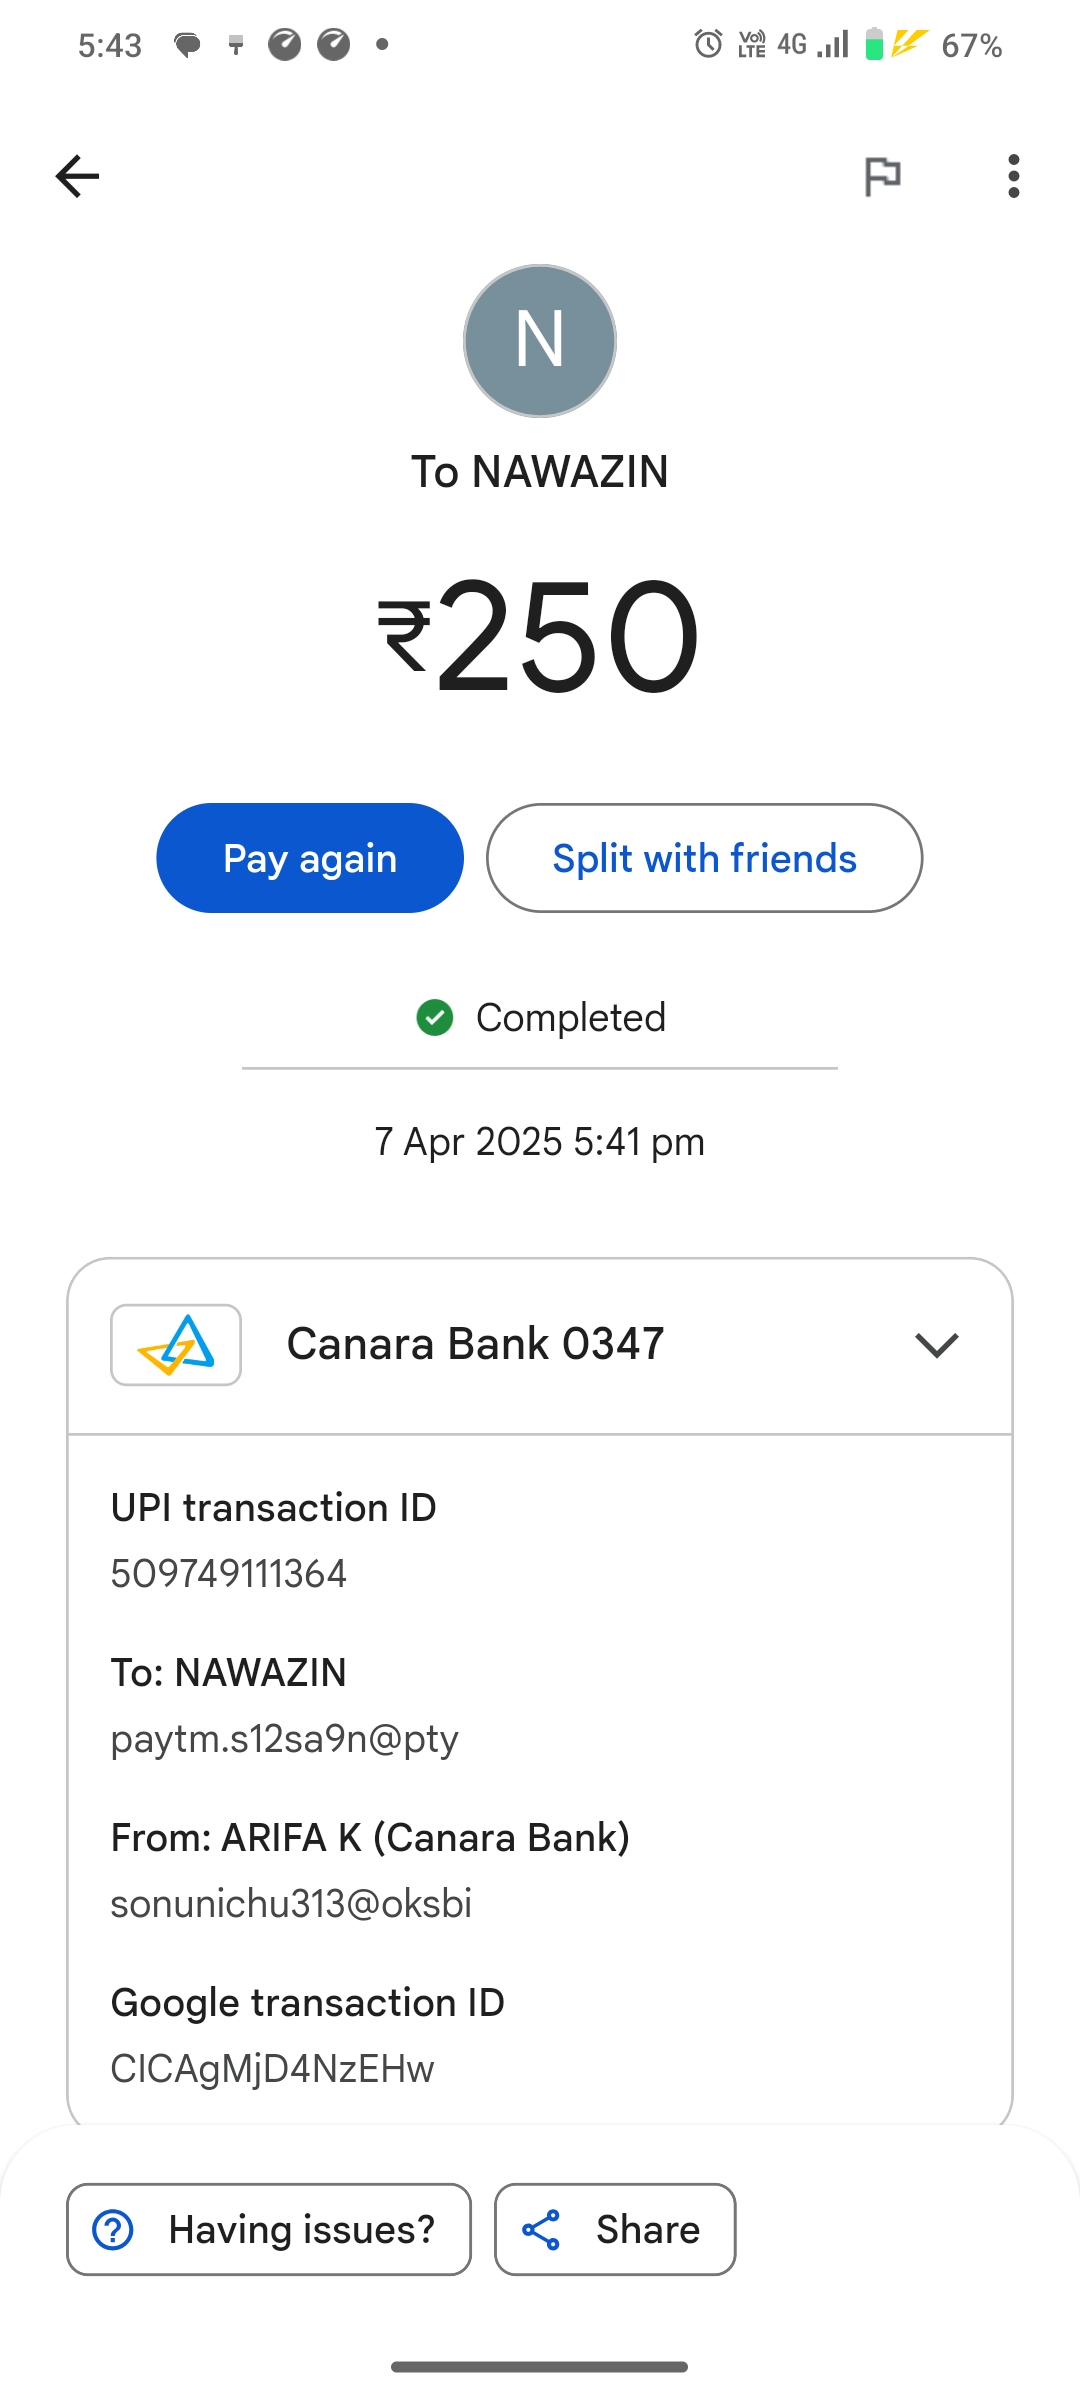1080x2400 pixels.
Task: Tap the NAWAZIN avatar circle
Action: tap(540, 341)
